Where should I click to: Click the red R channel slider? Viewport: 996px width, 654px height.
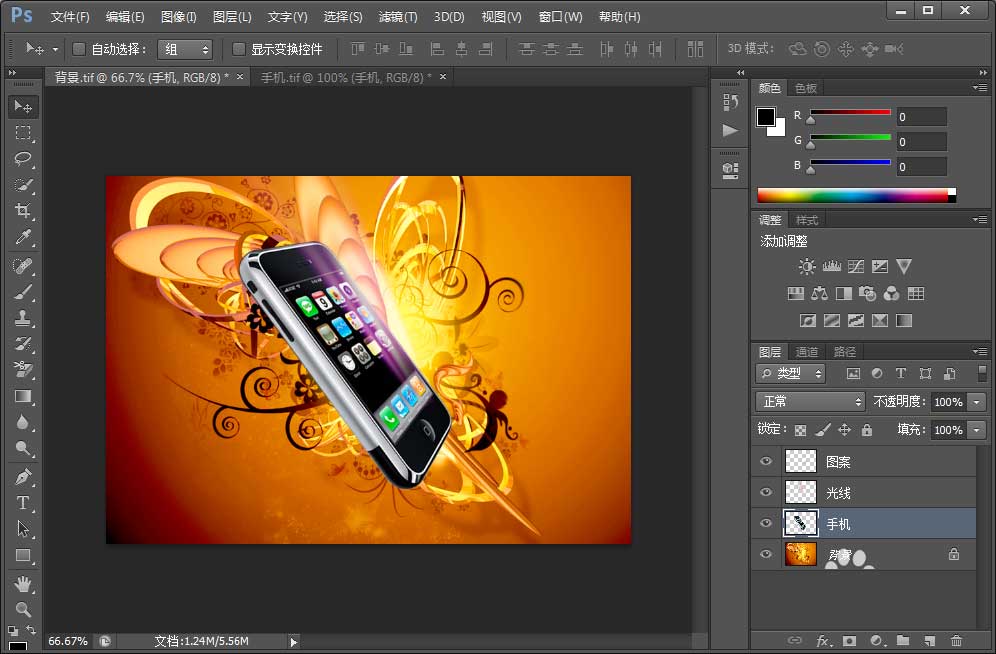pyautogui.click(x=851, y=112)
